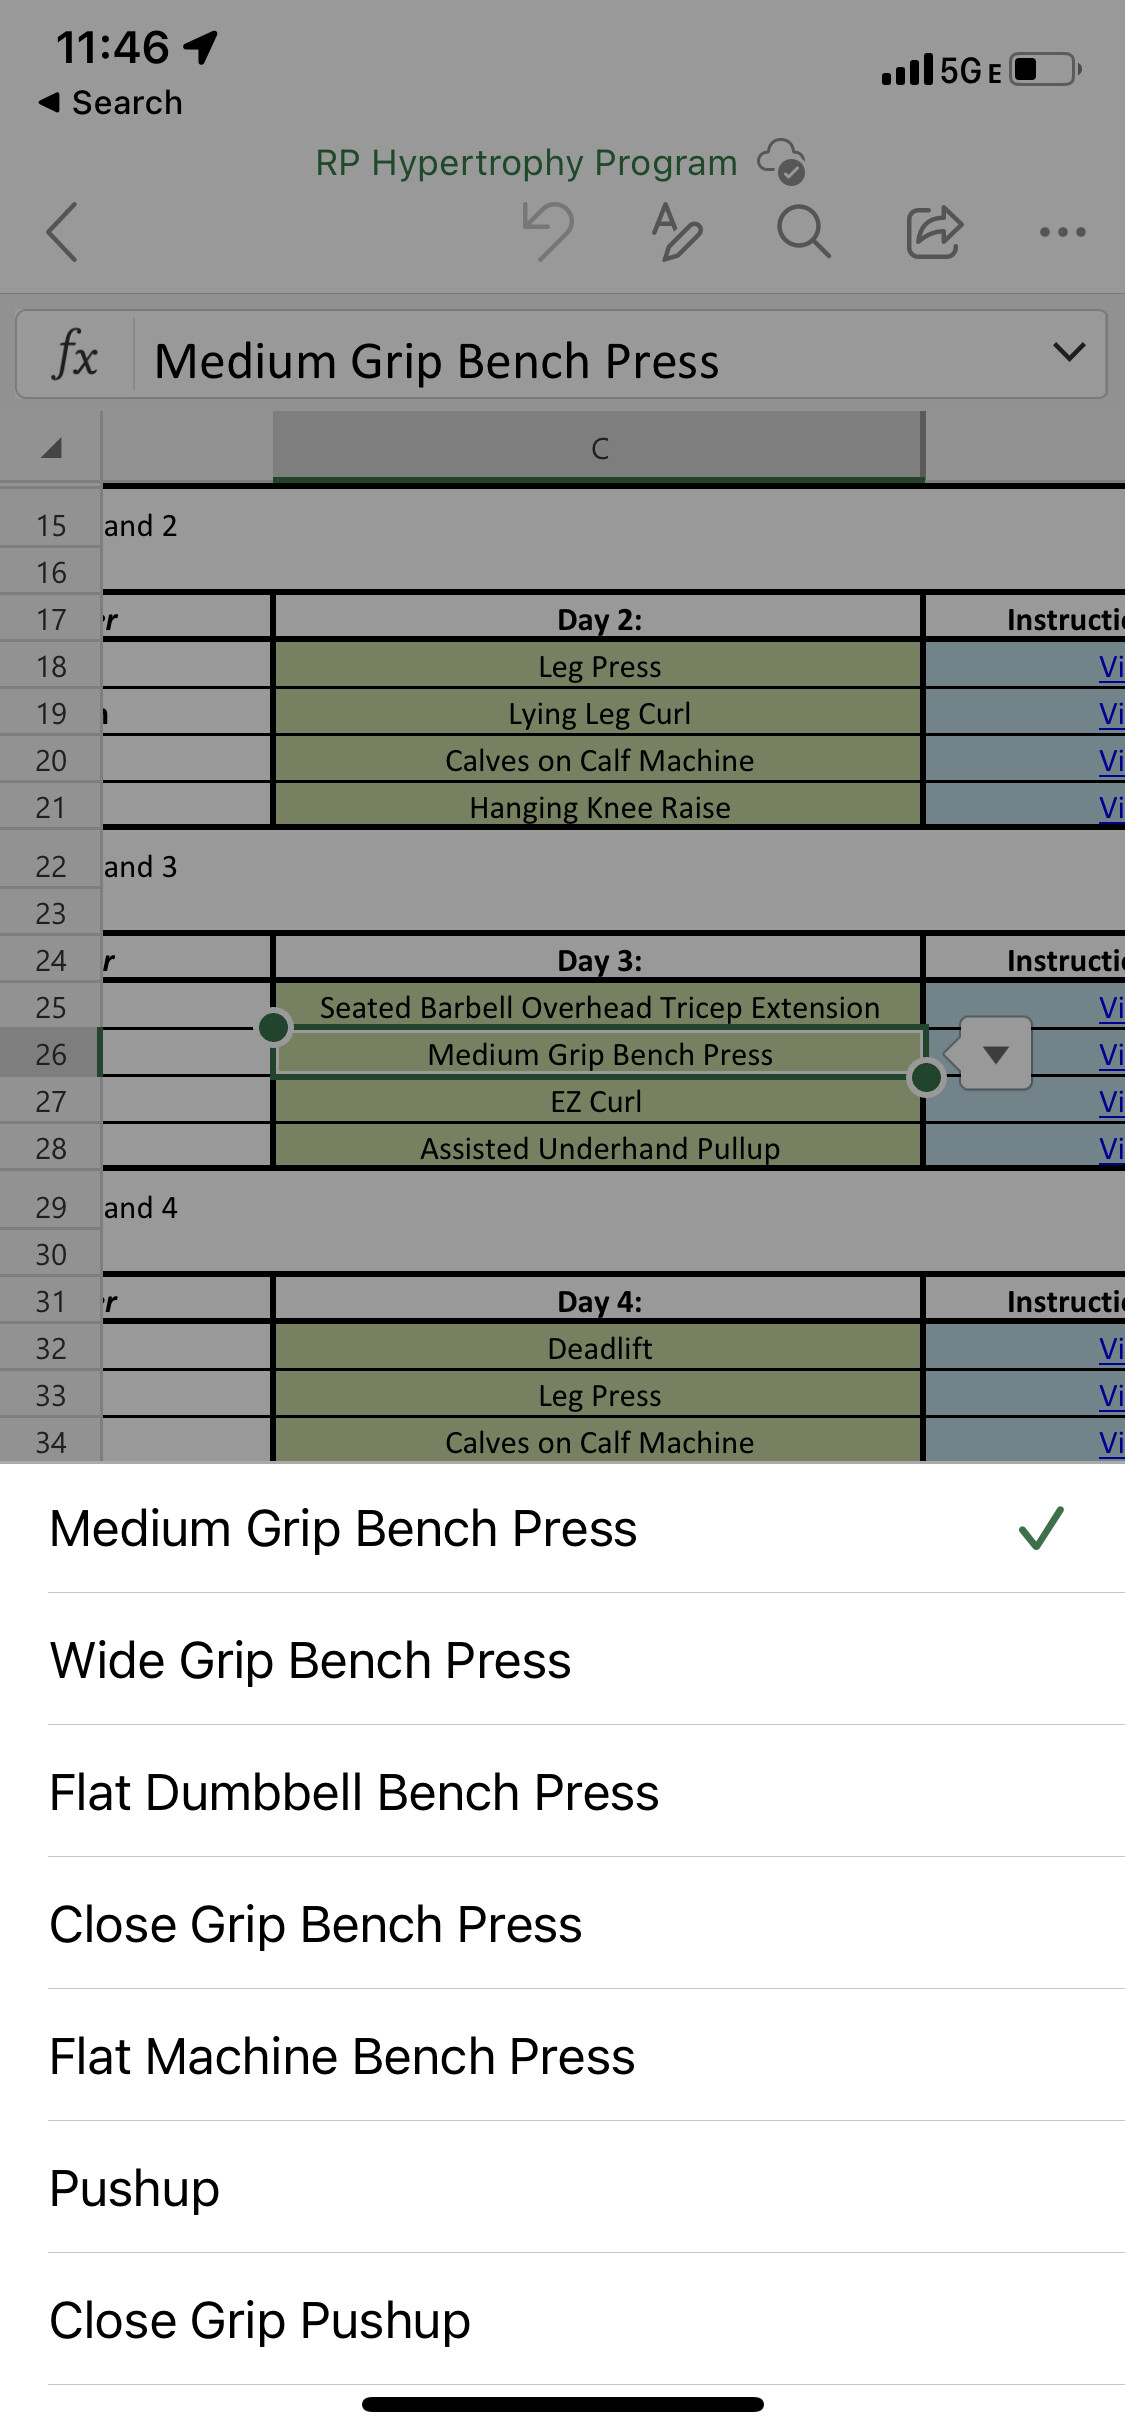Choose Wide Grip Bench Press from list
This screenshot has width=1125, height=2436.
[310, 1660]
